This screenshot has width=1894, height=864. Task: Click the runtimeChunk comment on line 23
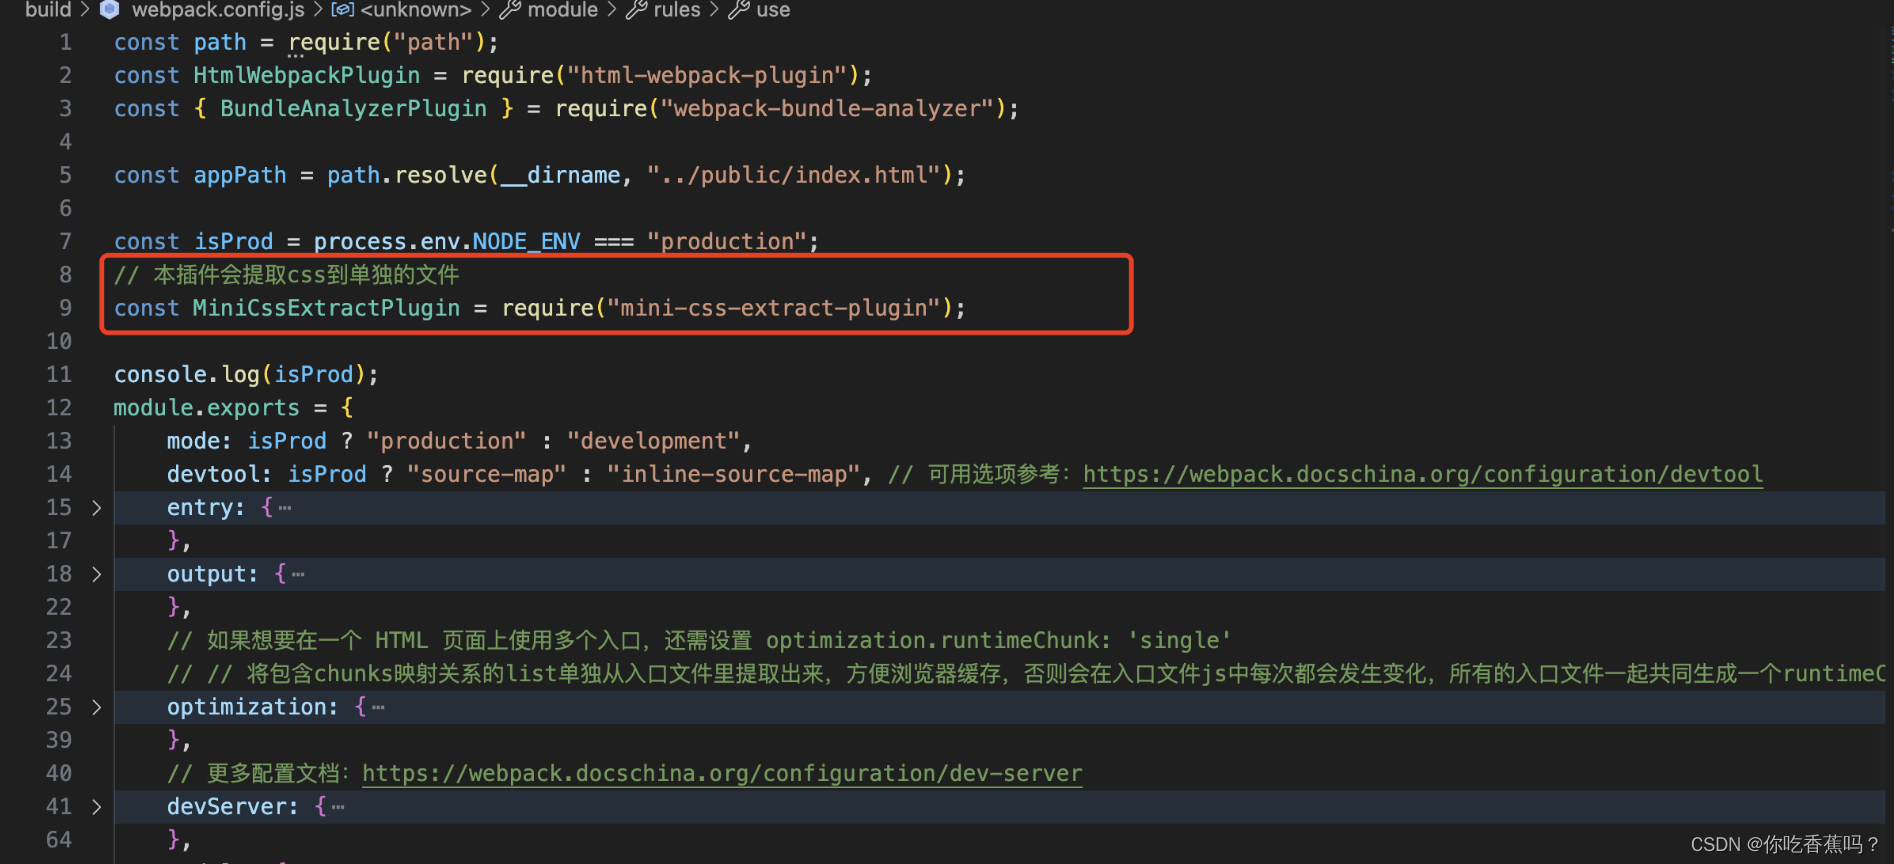point(699,641)
